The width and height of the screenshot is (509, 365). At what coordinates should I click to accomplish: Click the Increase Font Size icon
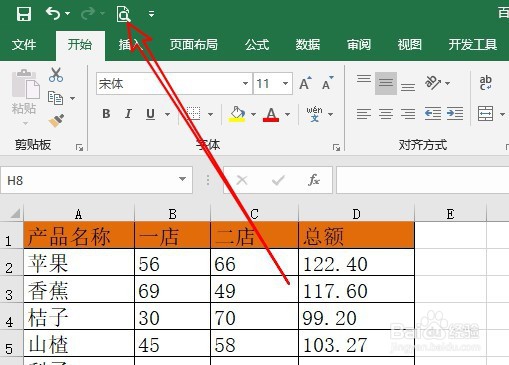pos(305,83)
